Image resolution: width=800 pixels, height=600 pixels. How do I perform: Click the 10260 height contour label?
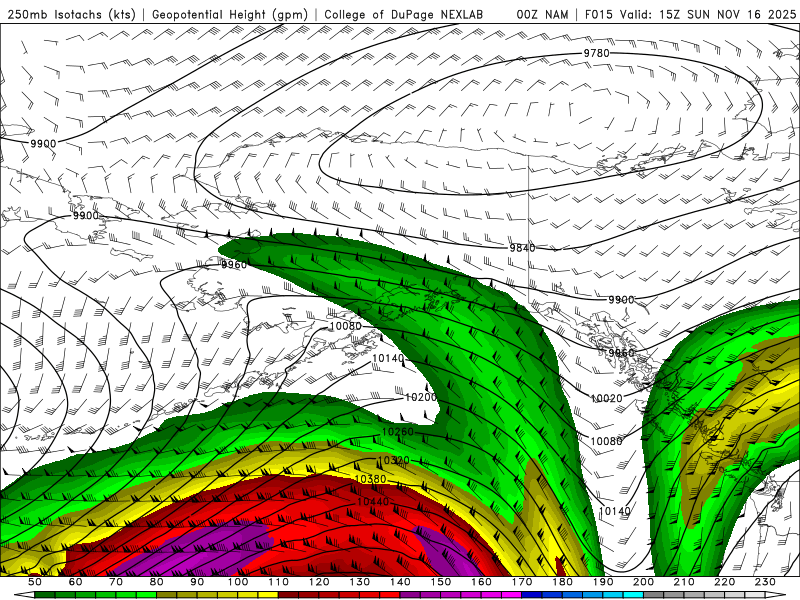397,432
